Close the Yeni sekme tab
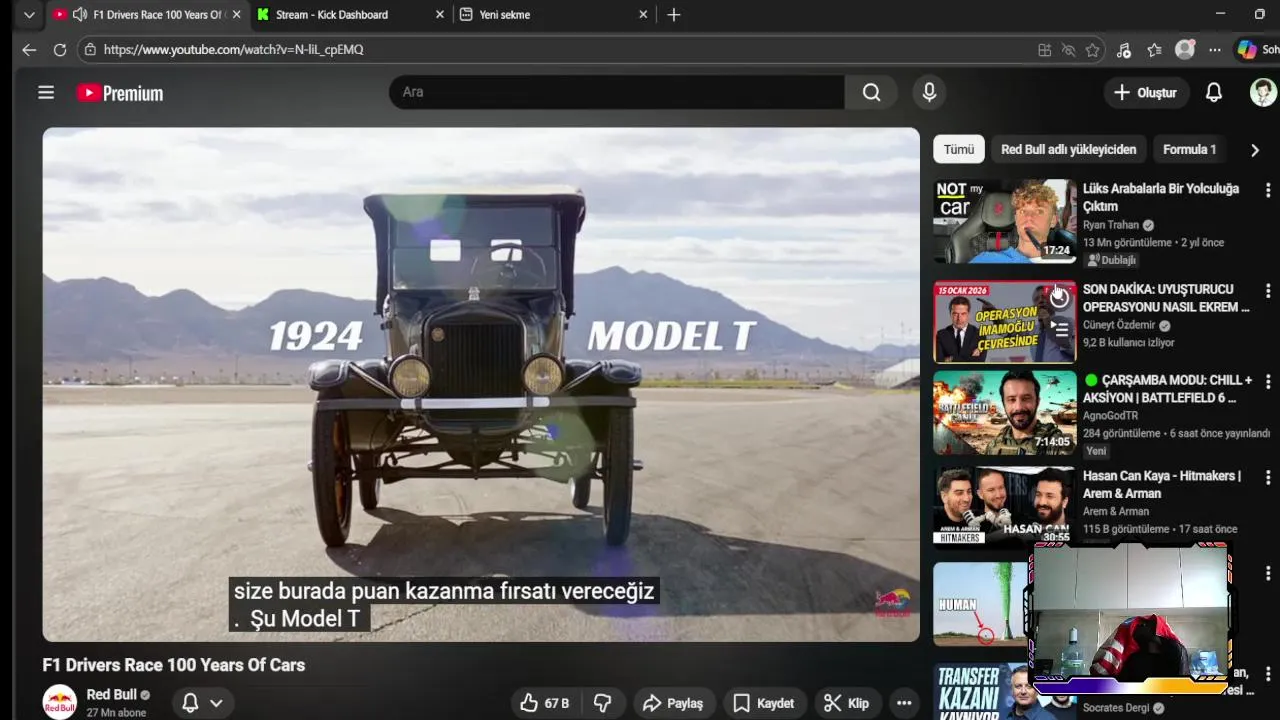This screenshot has width=1280, height=720. (643, 15)
